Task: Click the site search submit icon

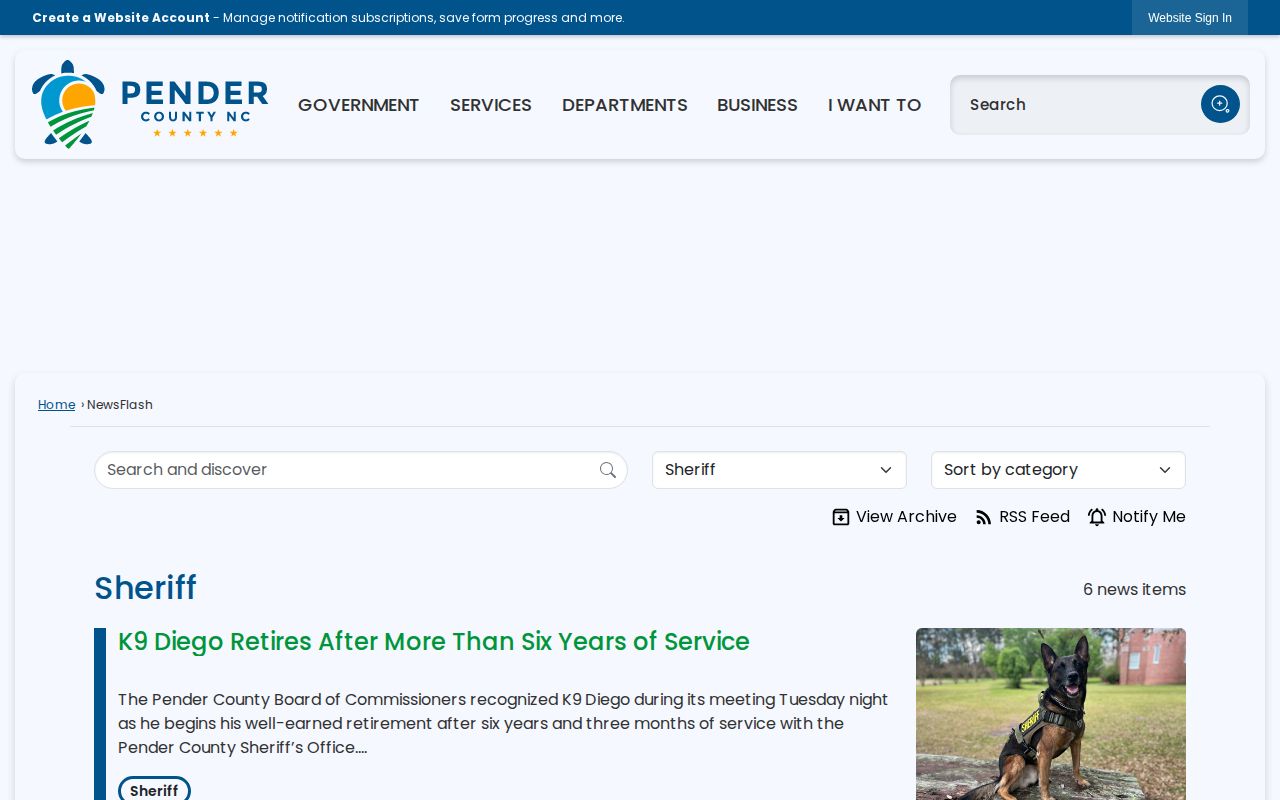Action: pyautogui.click(x=1220, y=104)
